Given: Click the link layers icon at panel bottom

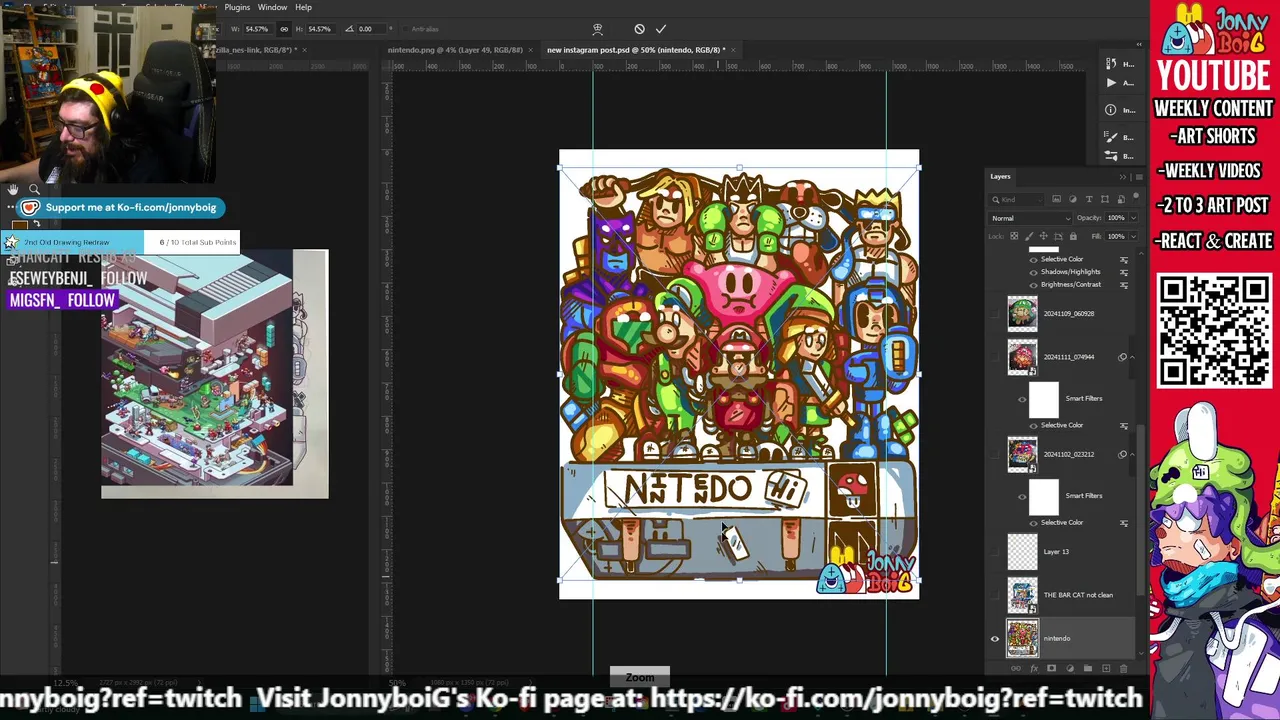Looking at the screenshot, I should coord(1015,668).
